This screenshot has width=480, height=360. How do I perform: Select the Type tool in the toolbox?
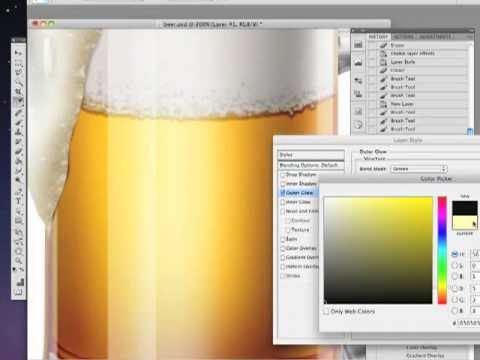tap(18, 201)
